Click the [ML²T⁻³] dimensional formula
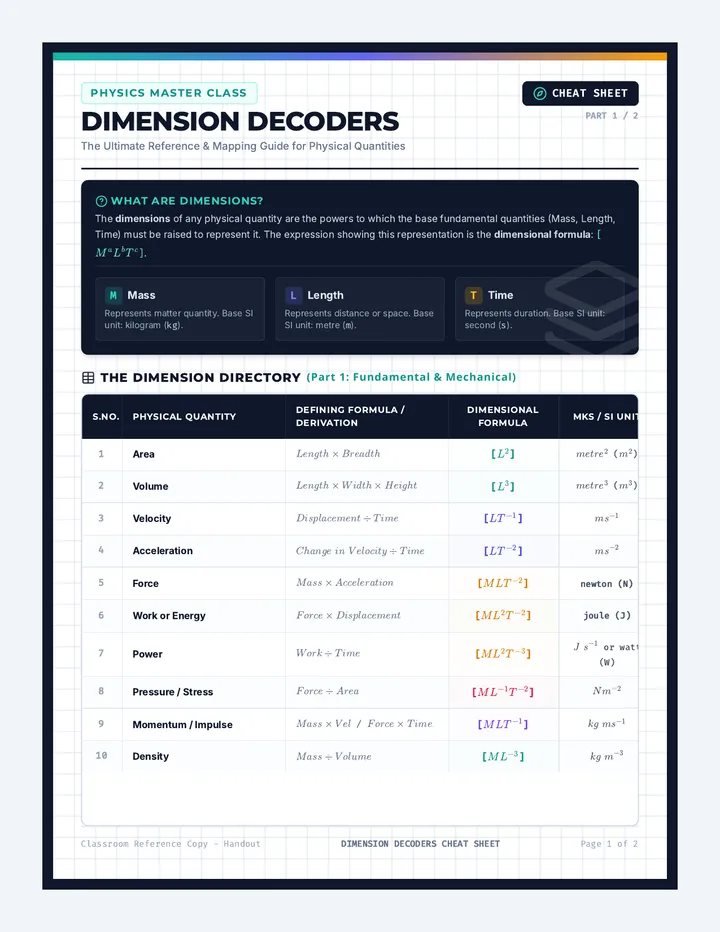 (503, 653)
